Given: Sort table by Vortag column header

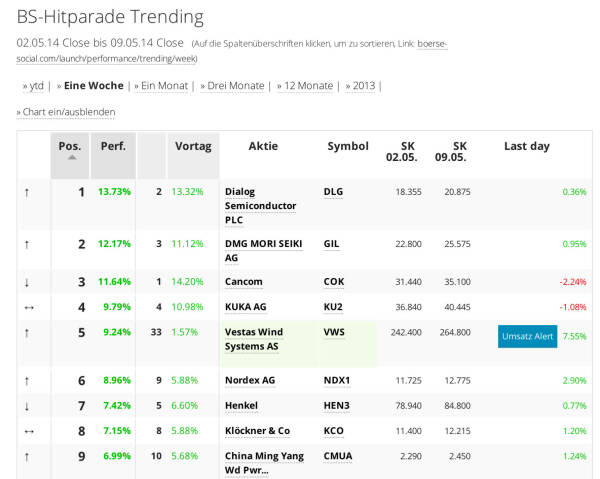Looking at the screenshot, I should (193, 146).
